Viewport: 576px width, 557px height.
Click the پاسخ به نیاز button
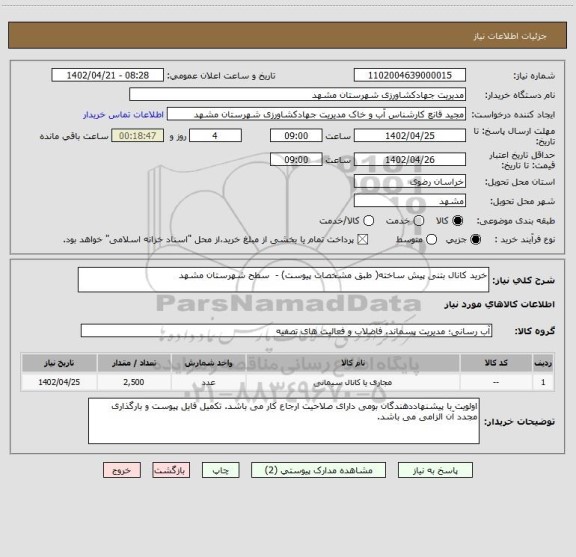coord(435,470)
